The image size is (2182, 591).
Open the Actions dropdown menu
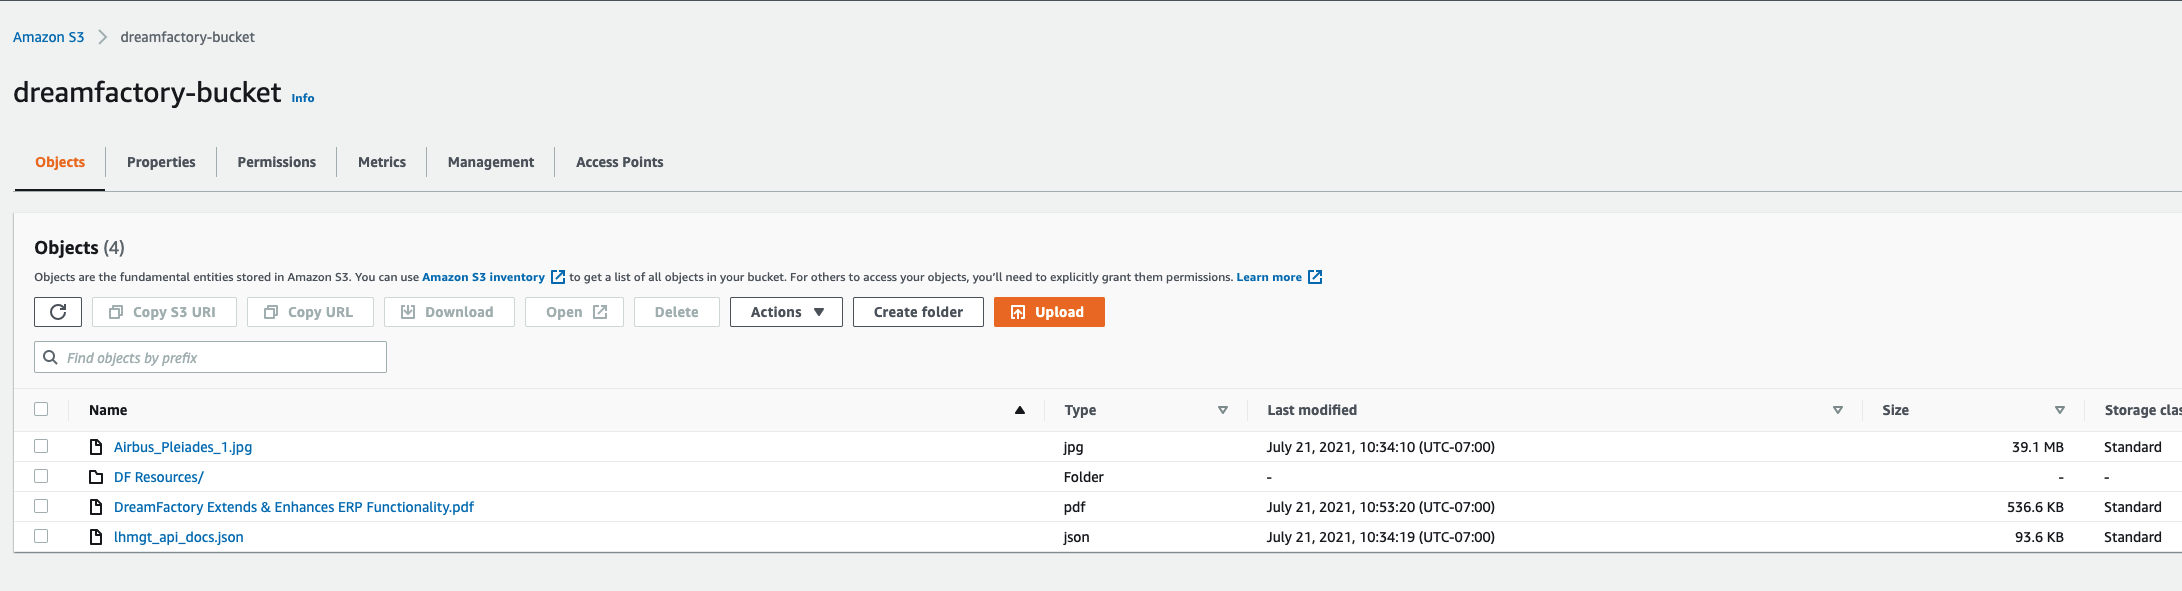(786, 312)
